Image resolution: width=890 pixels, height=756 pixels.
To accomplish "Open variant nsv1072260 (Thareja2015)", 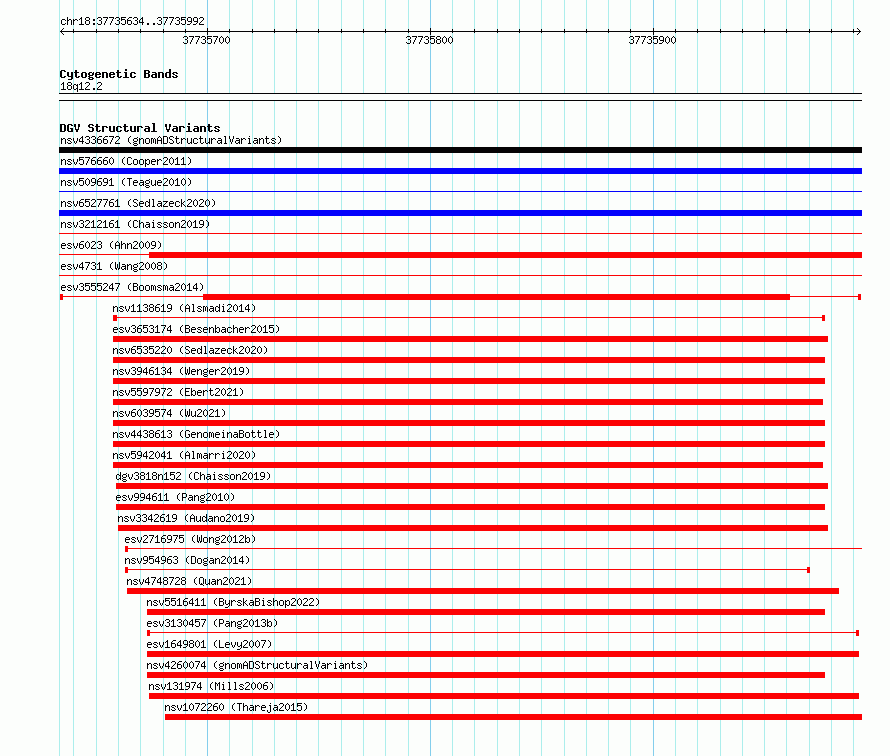I will click(x=236, y=707).
